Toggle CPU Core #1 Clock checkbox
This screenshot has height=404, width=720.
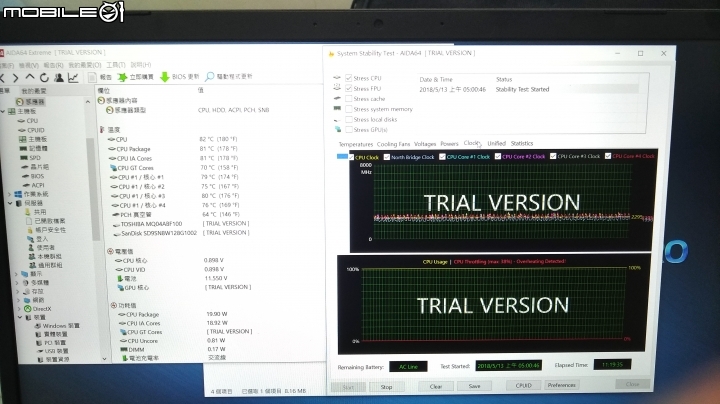[442, 157]
